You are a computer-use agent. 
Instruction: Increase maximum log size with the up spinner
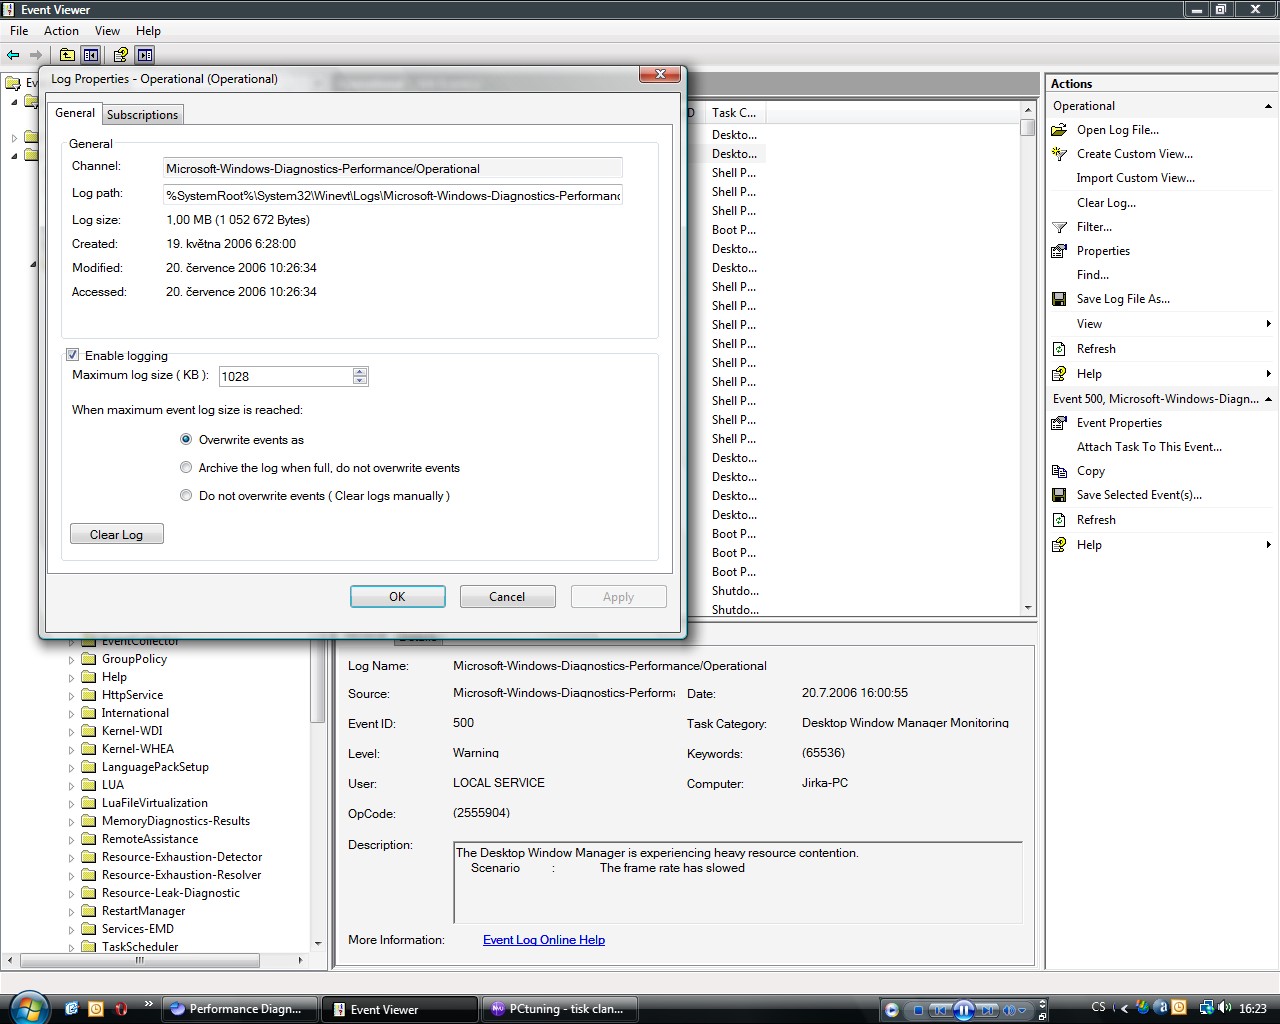[360, 371]
